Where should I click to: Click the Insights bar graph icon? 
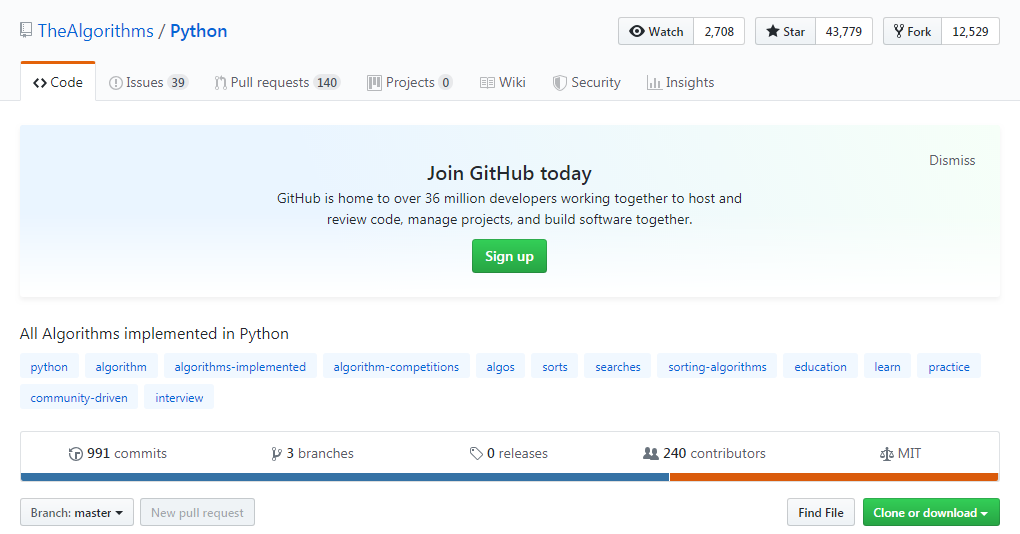[654, 83]
